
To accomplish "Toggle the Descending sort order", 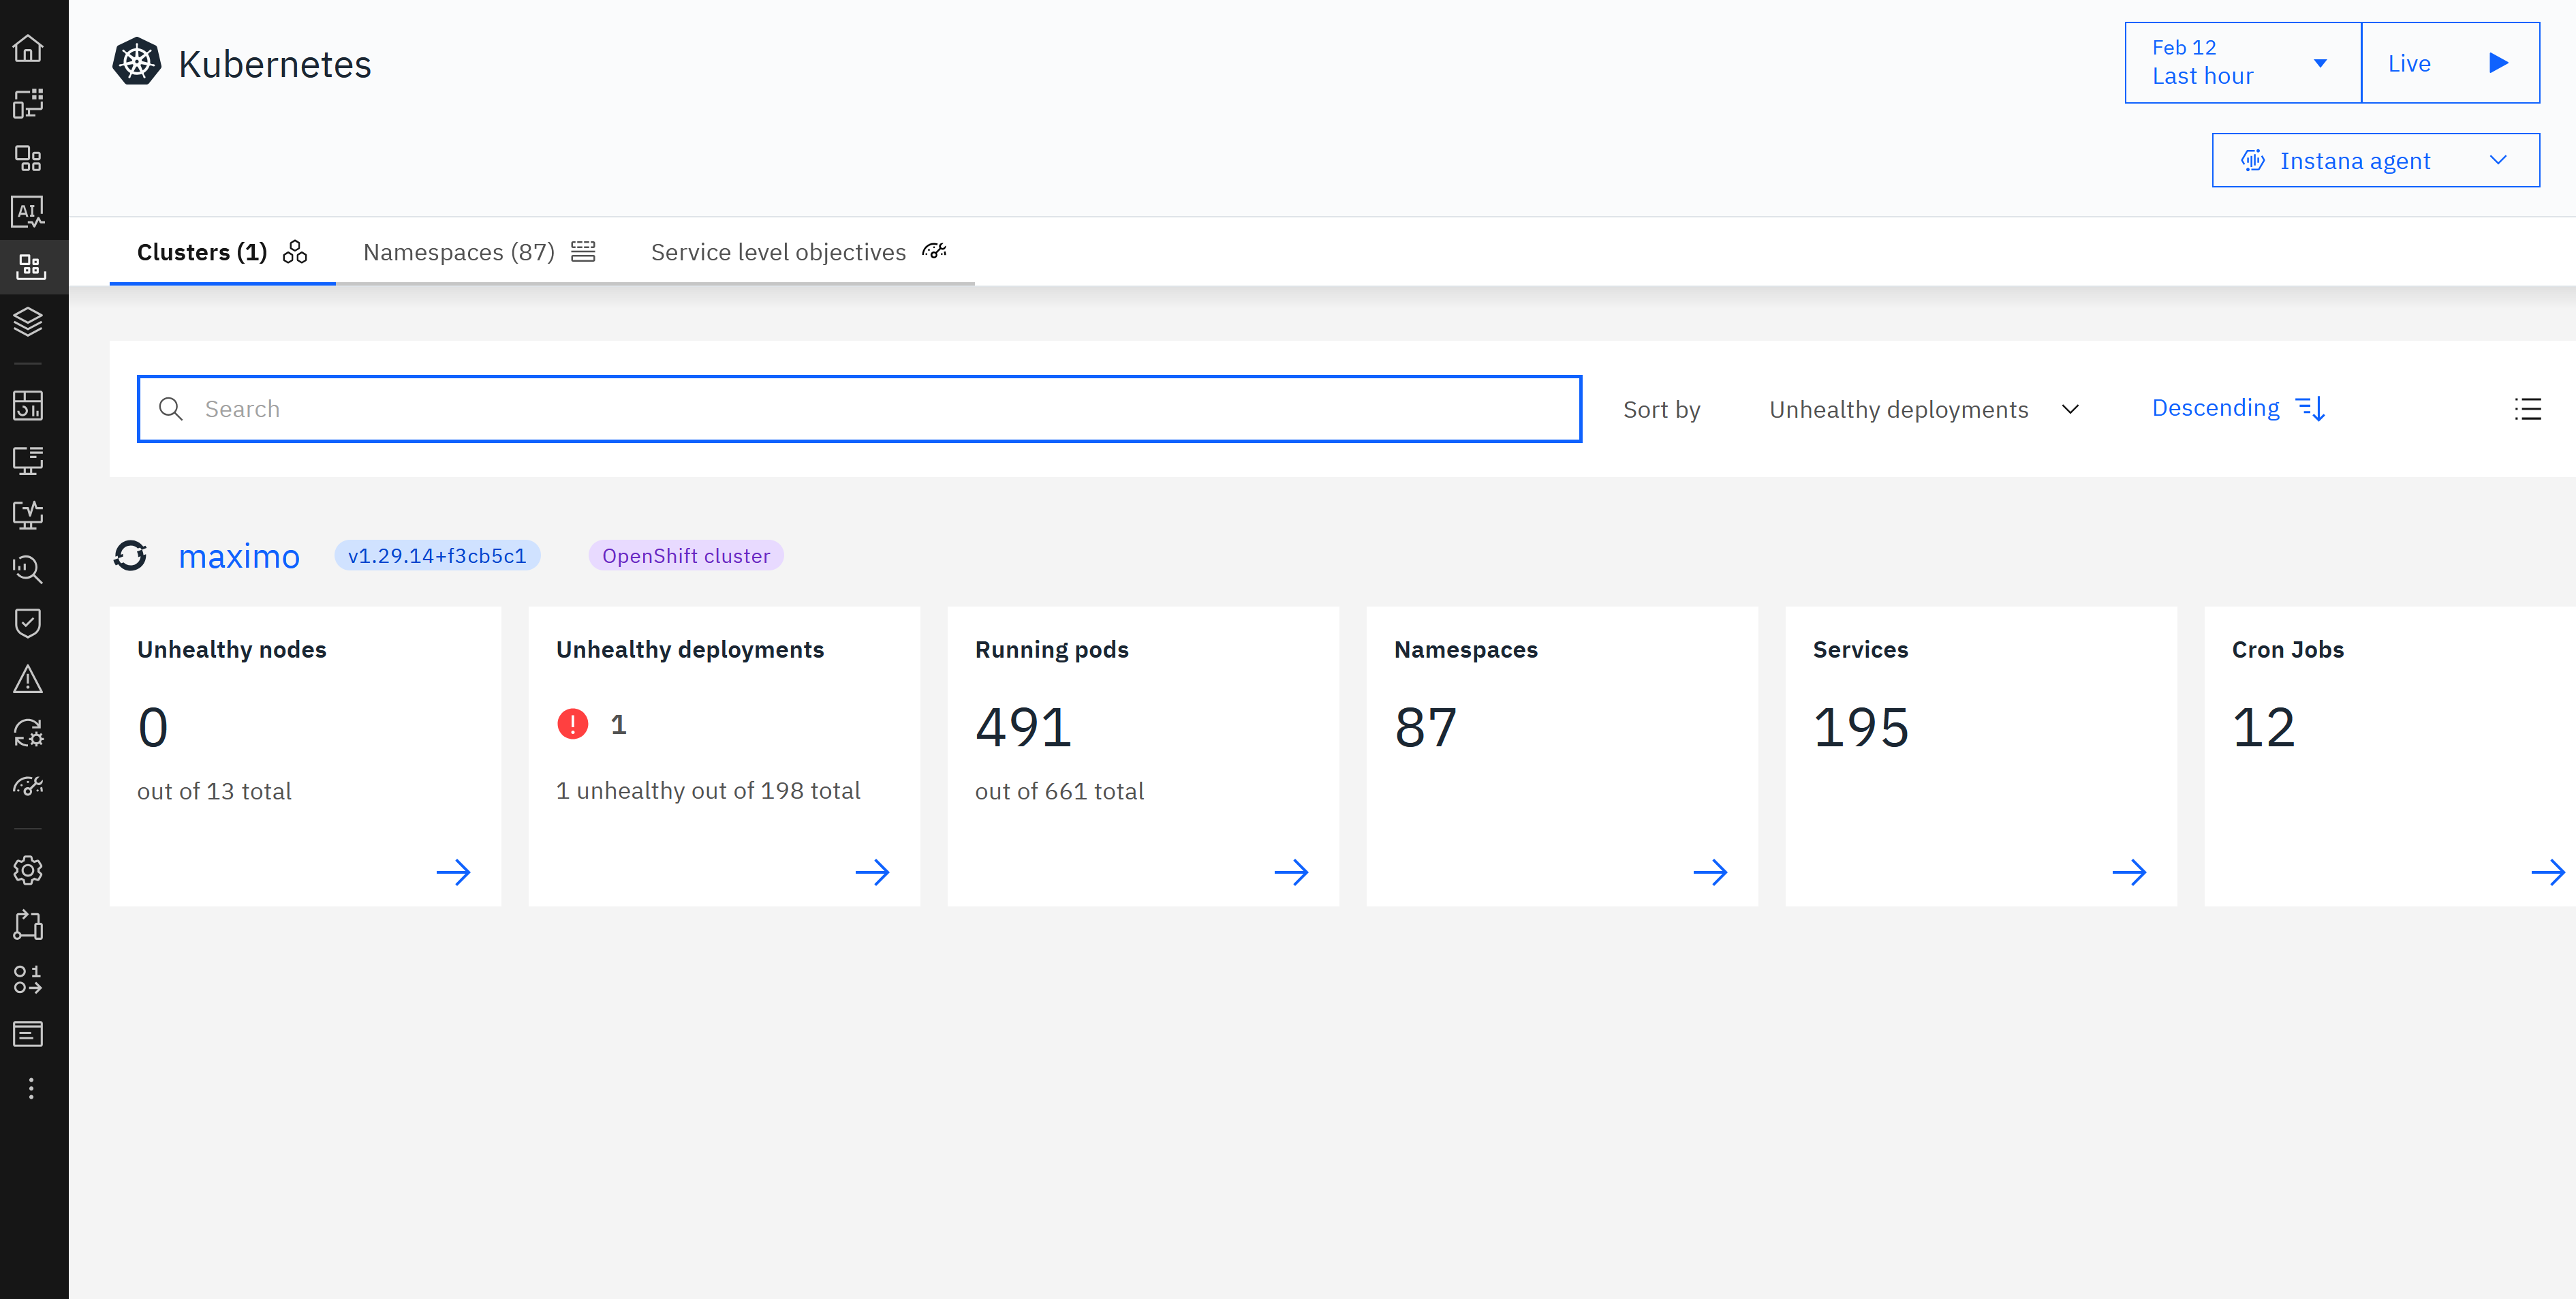I will pyautogui.click(x=2238, y=408).
